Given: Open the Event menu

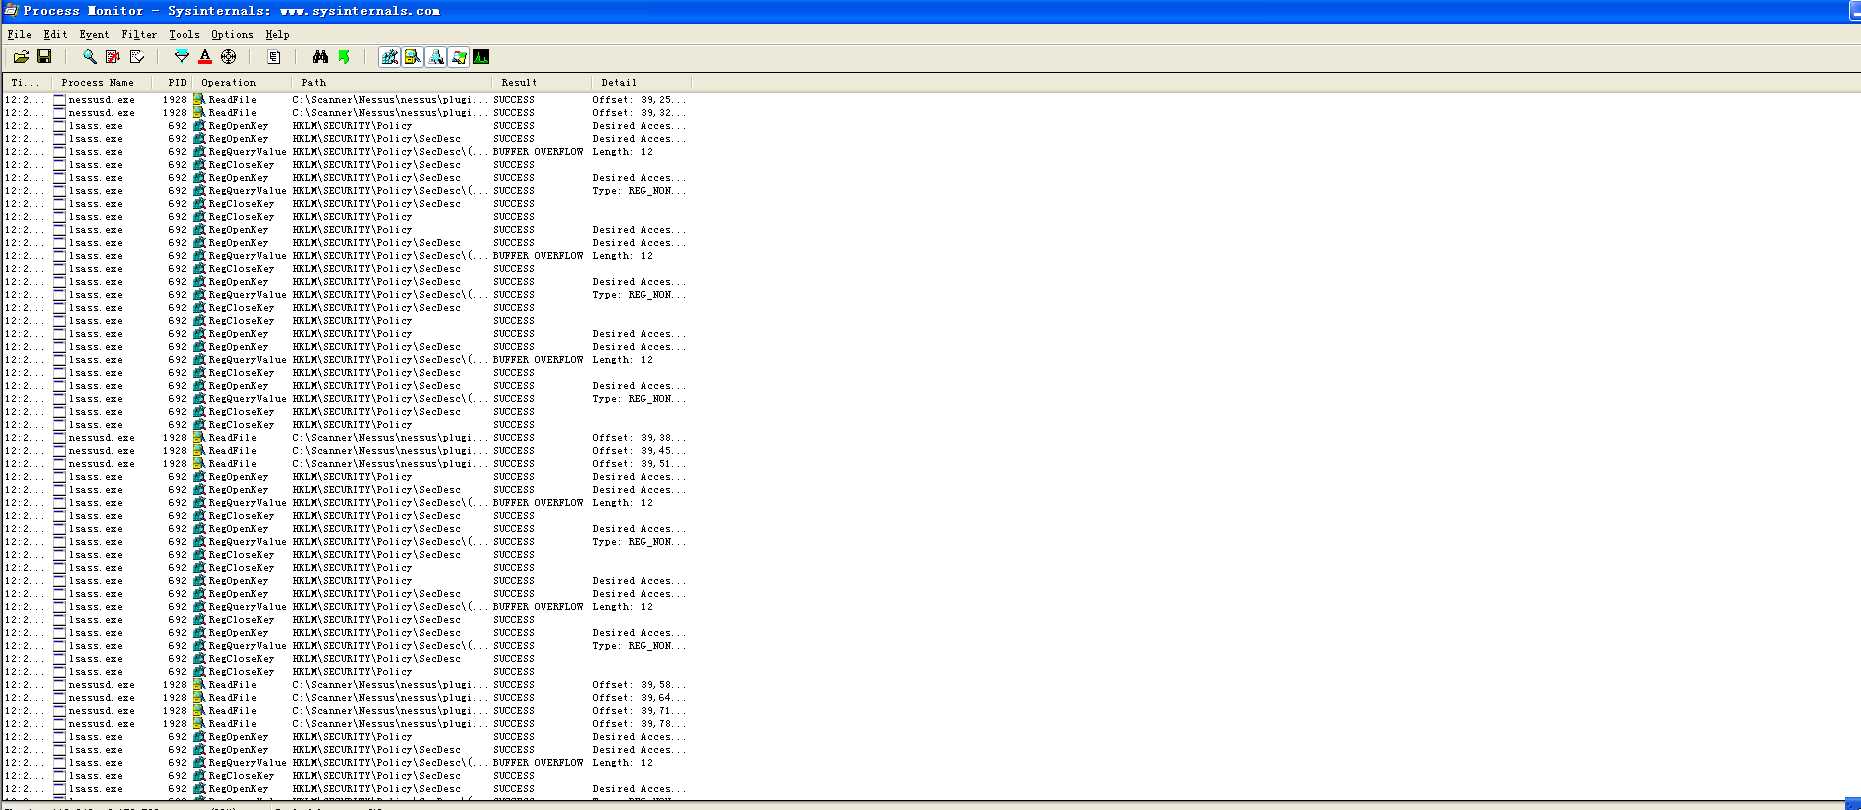Looking at the screenshot, I should coord(94,34).
